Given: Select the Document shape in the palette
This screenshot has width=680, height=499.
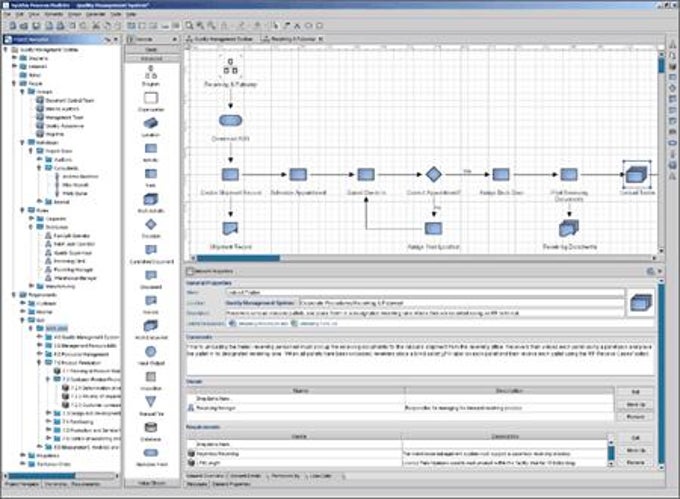Looking at the screenshot, I should [150, 275].
